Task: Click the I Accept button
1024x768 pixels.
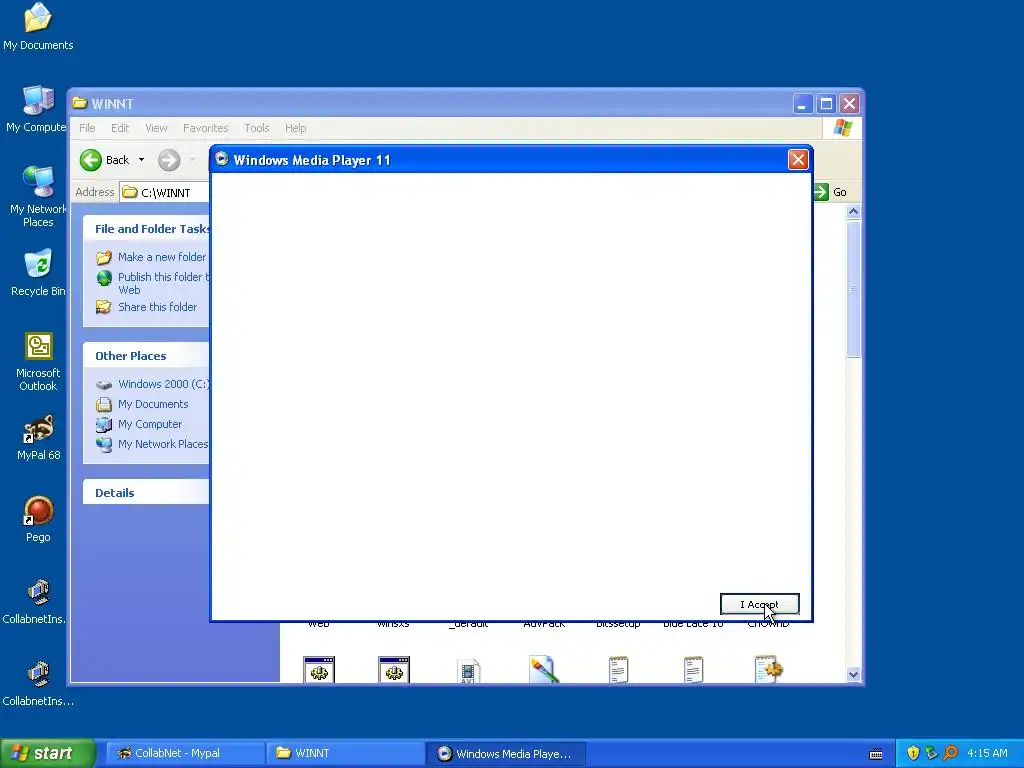Action: coord(760,604)
